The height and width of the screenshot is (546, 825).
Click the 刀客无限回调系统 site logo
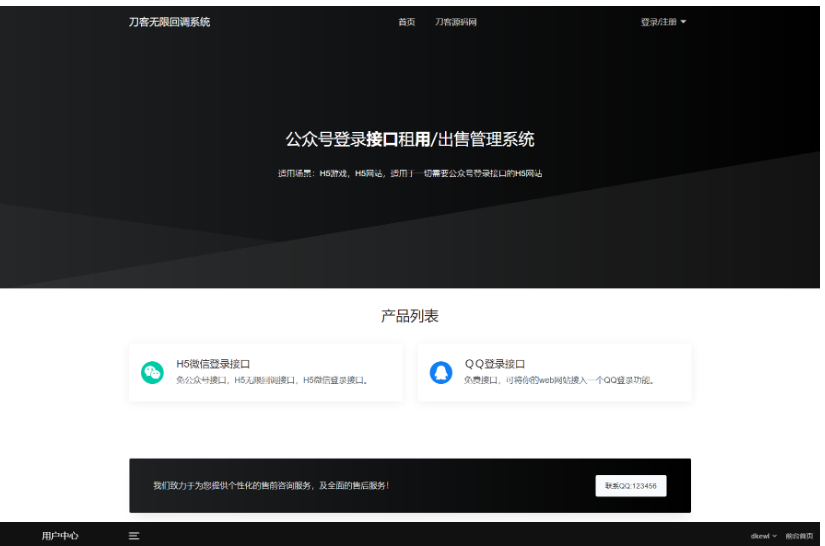coord(169,22)
